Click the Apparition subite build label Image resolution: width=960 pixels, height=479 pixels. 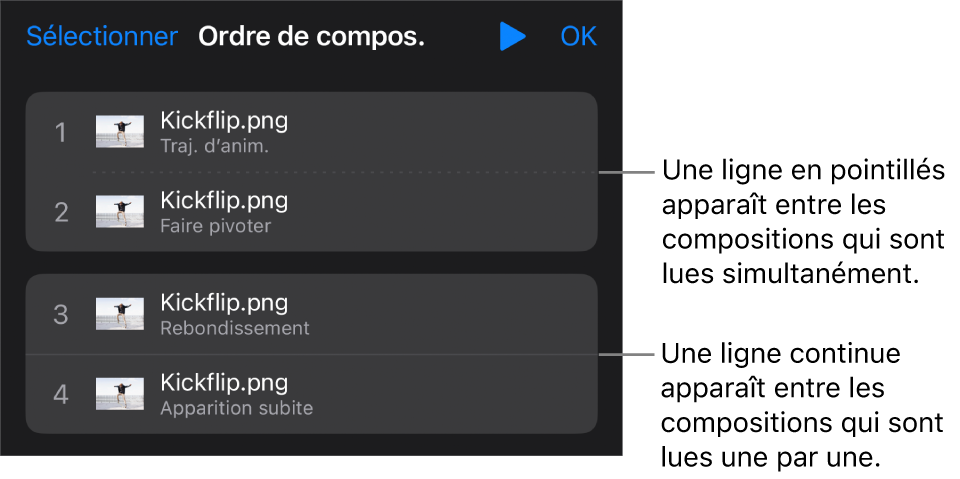236,408
